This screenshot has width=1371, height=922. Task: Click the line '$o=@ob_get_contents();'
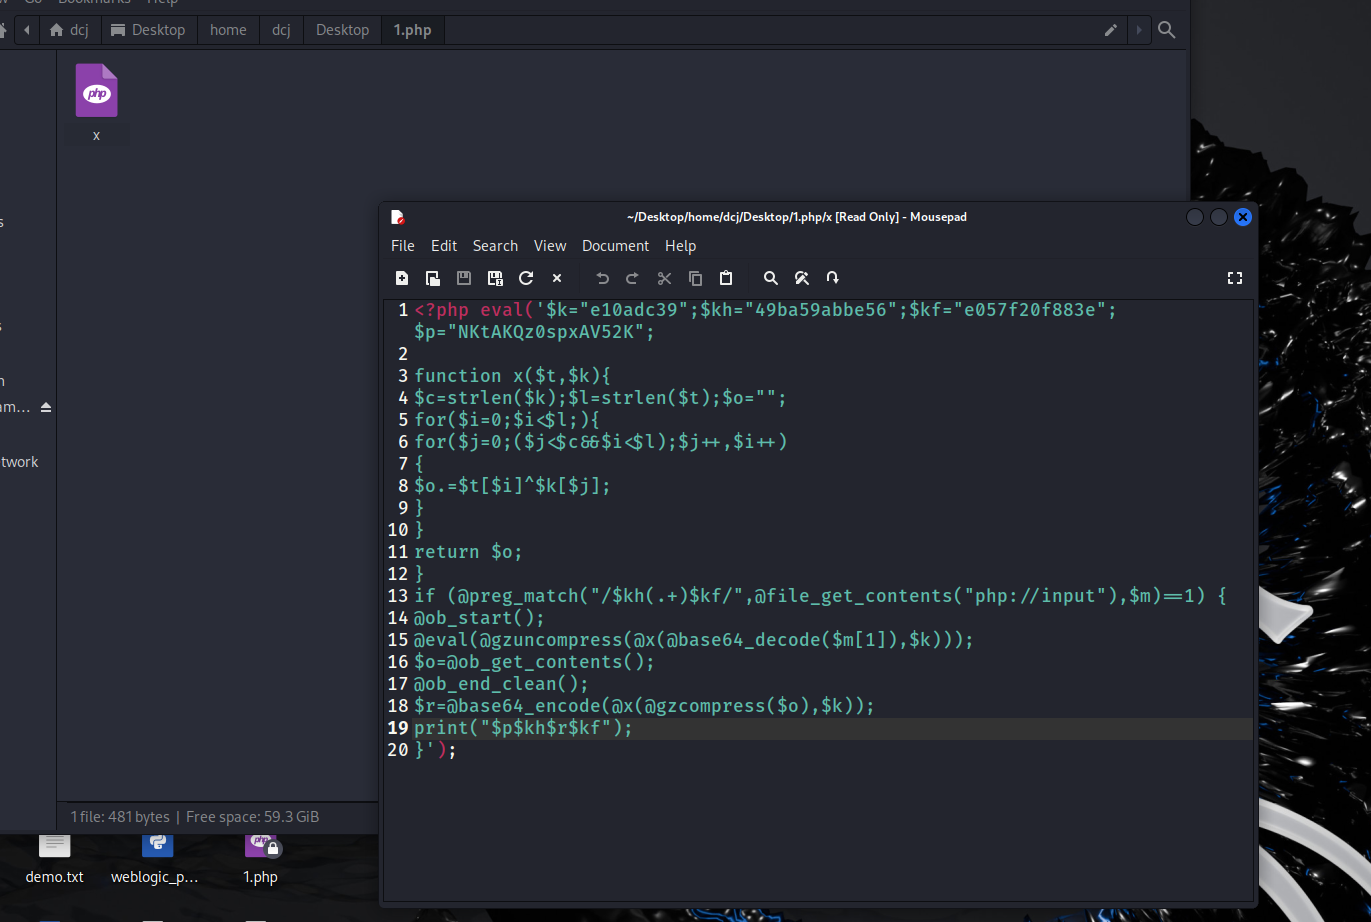click(534, 662)
